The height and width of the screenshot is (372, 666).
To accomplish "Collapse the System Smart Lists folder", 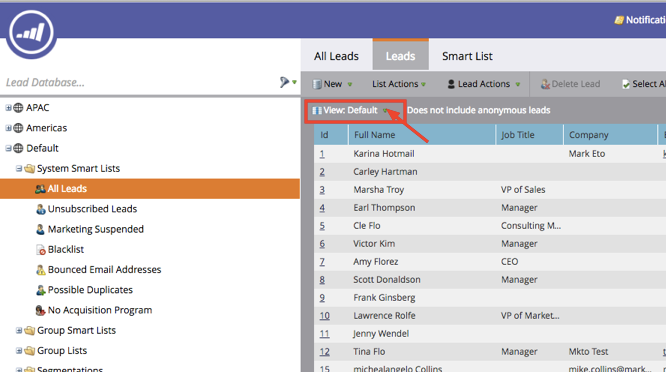I will (19, 169).
